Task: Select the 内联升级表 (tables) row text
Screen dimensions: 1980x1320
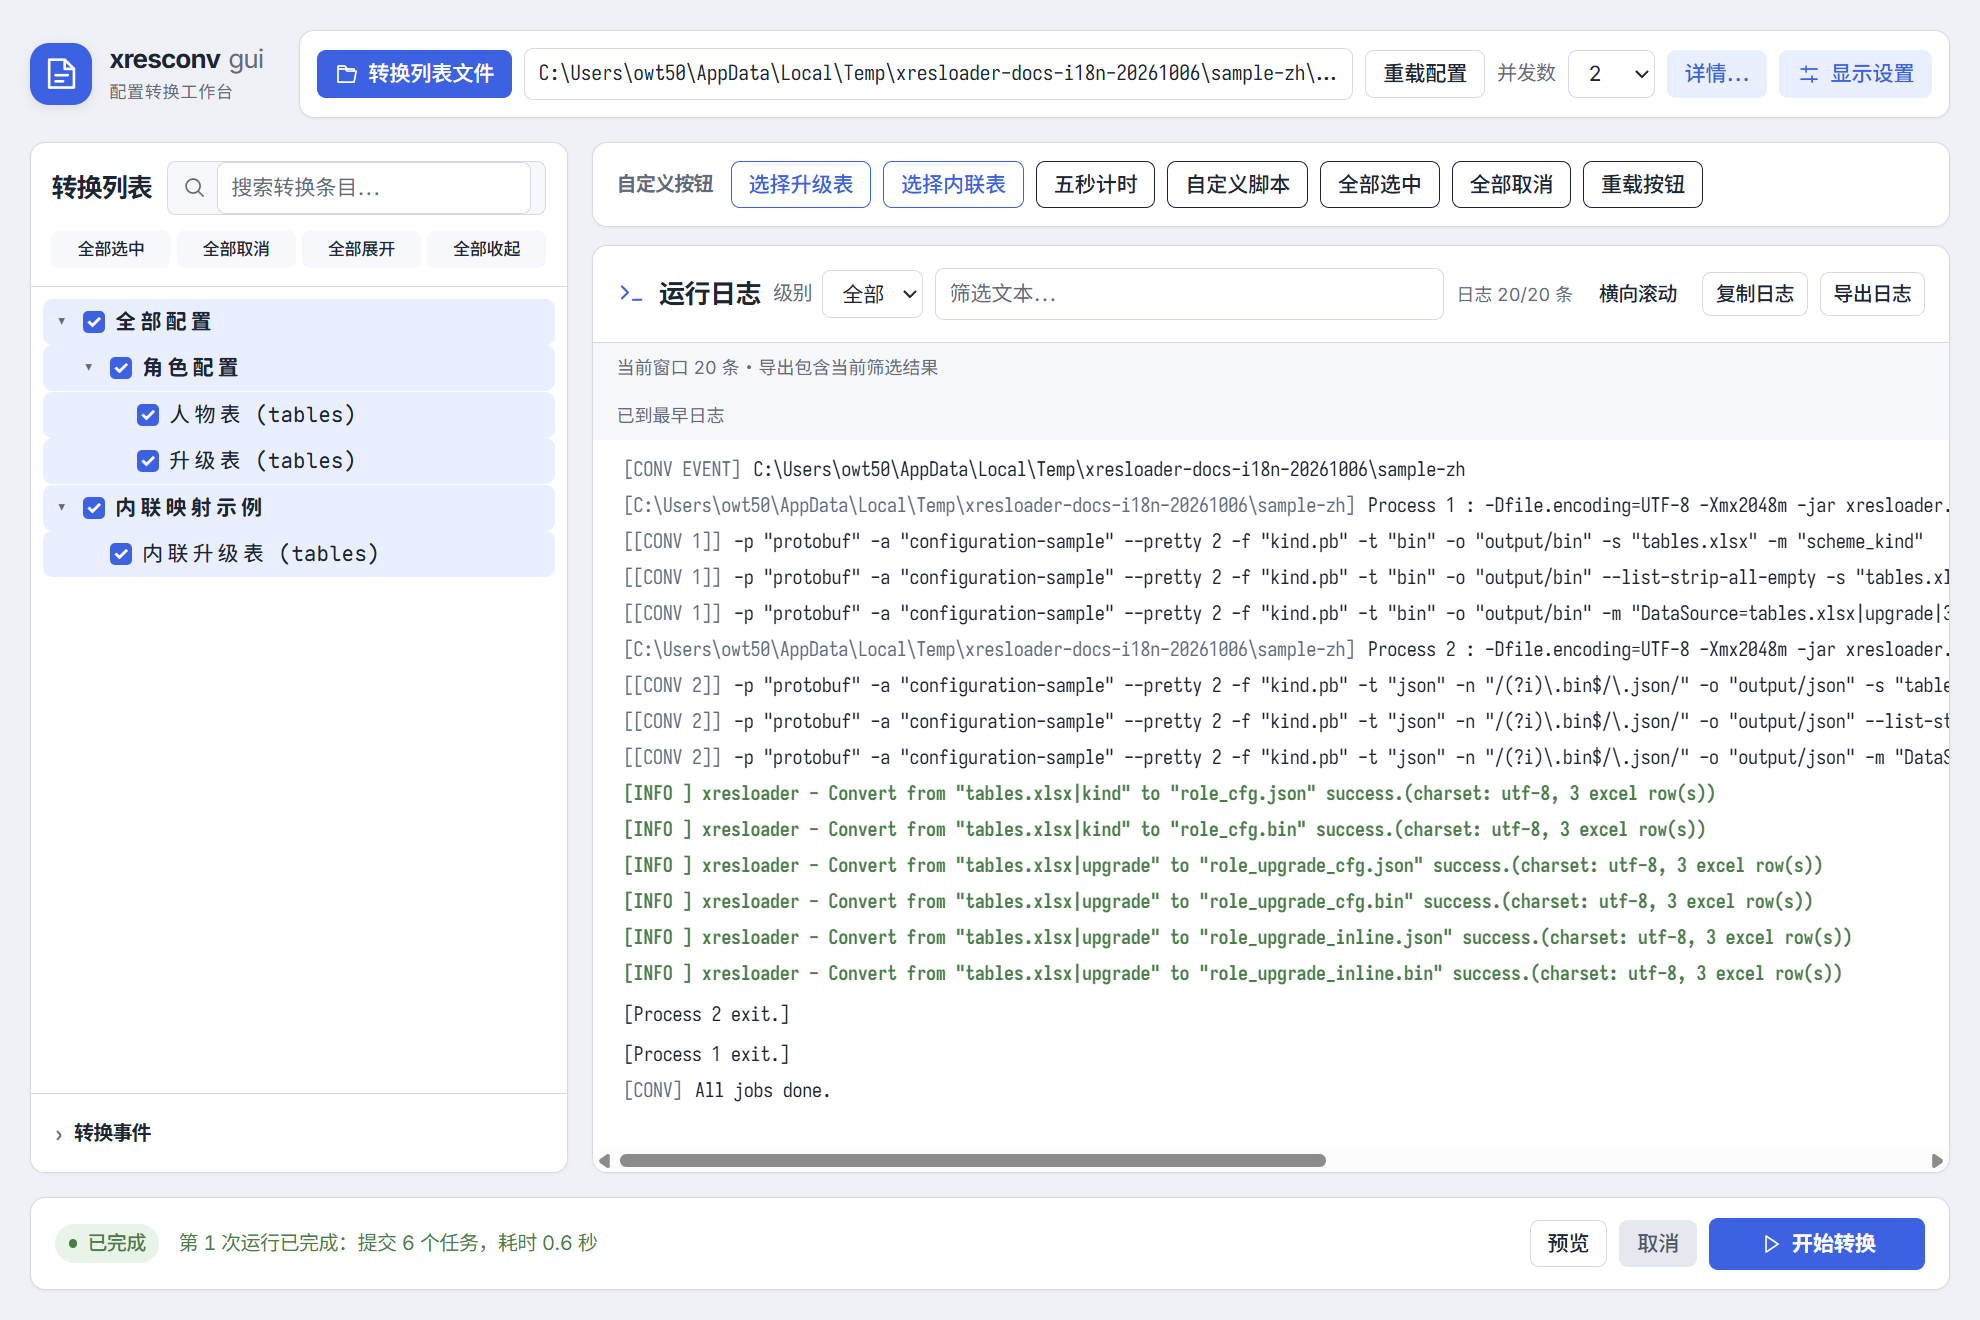Action: tap(261, 554)
